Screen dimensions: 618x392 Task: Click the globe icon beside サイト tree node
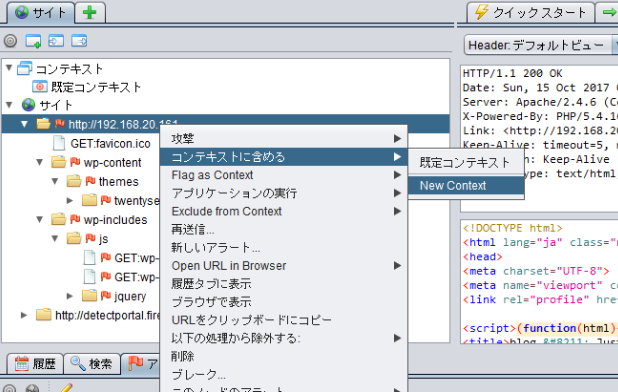(28, 105)
